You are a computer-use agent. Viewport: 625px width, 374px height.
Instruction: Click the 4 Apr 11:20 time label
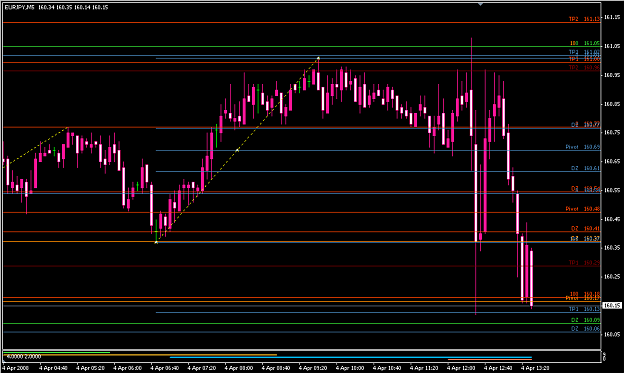coord(424,368)
